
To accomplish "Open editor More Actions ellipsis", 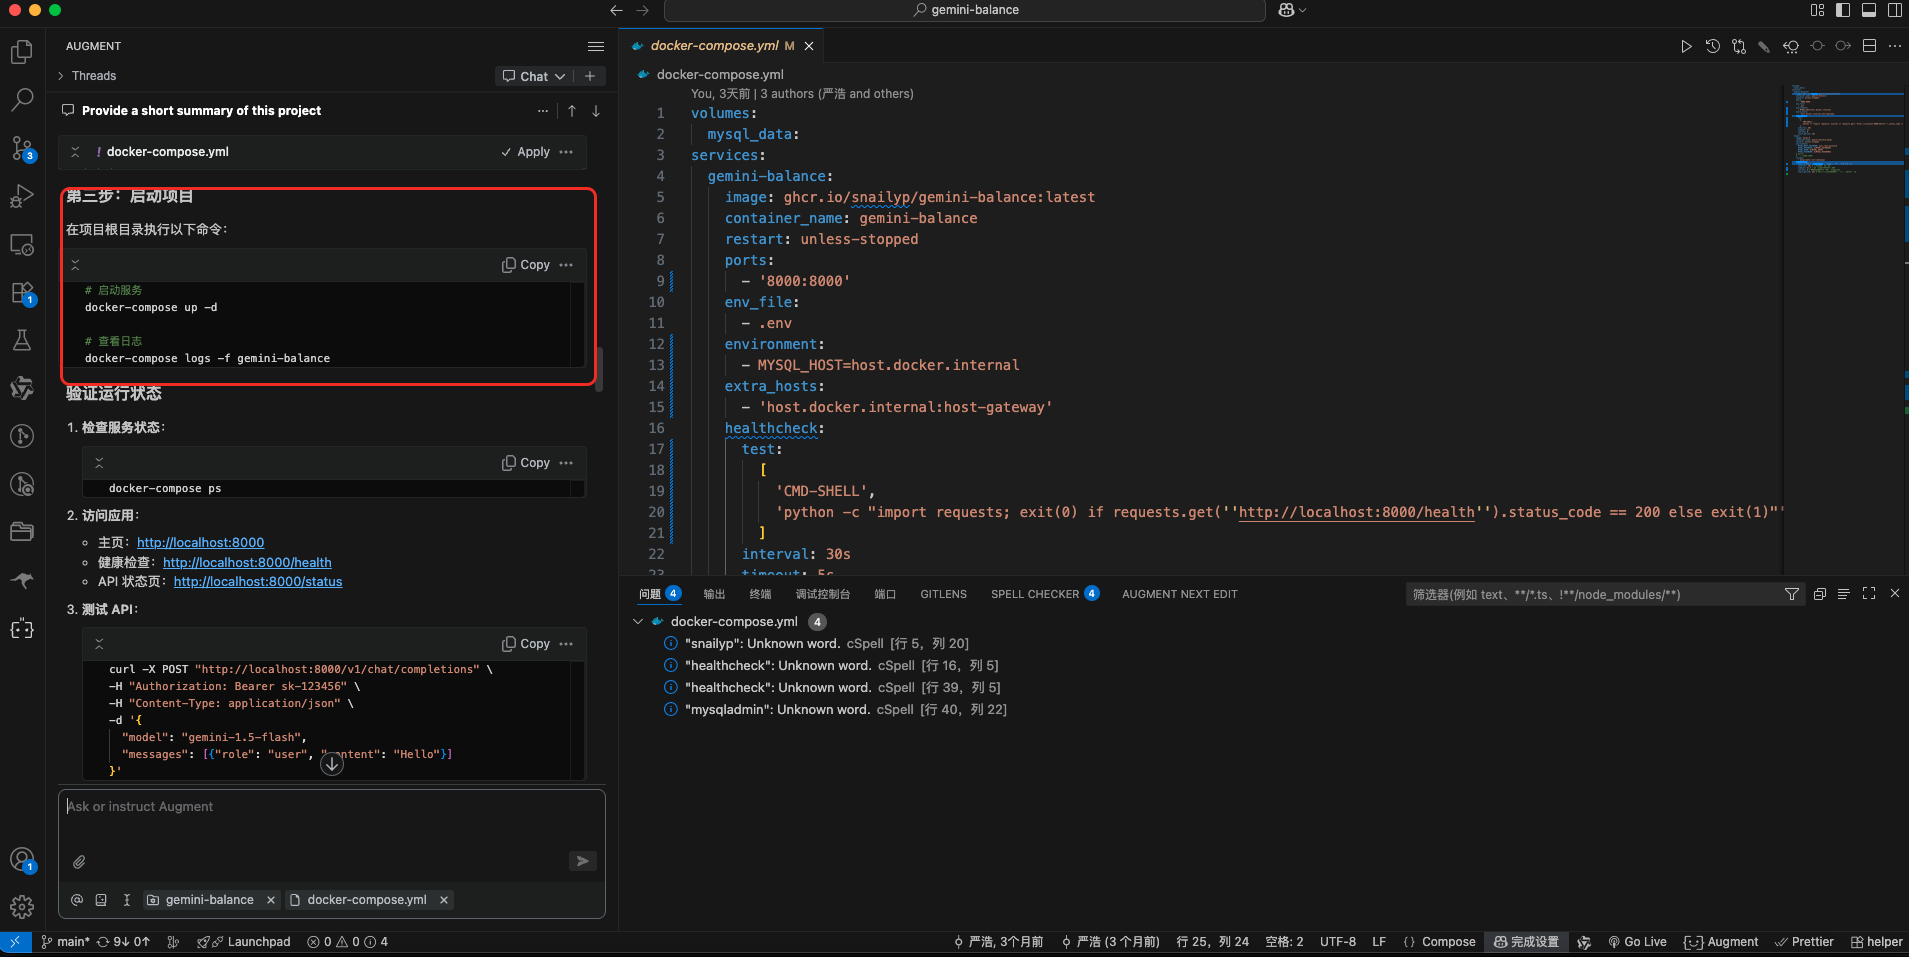I will pos(1895,46).
